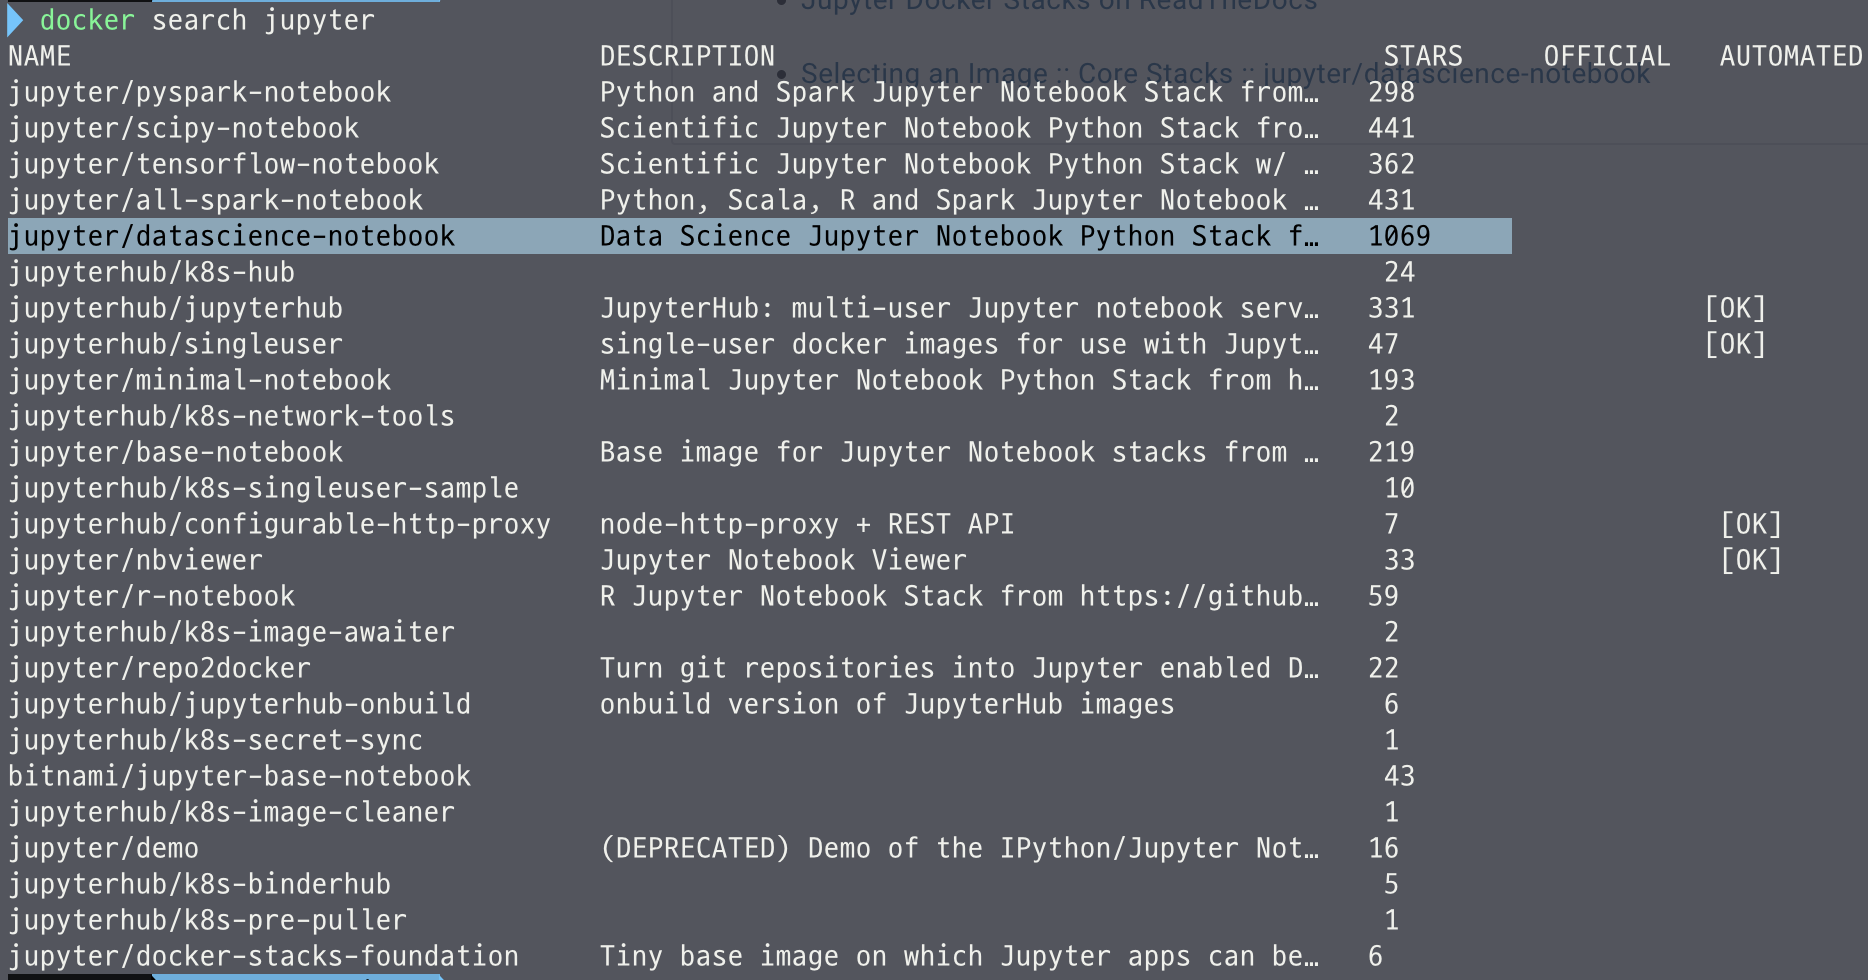This screenshot has width=1868, height=980.
Task: Click [OK] automated flag for configurable-http-proxy
Action: point(1751,524)
